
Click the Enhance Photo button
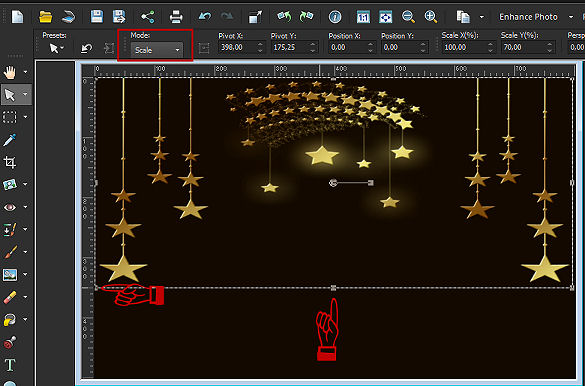[x=528, y=17]
